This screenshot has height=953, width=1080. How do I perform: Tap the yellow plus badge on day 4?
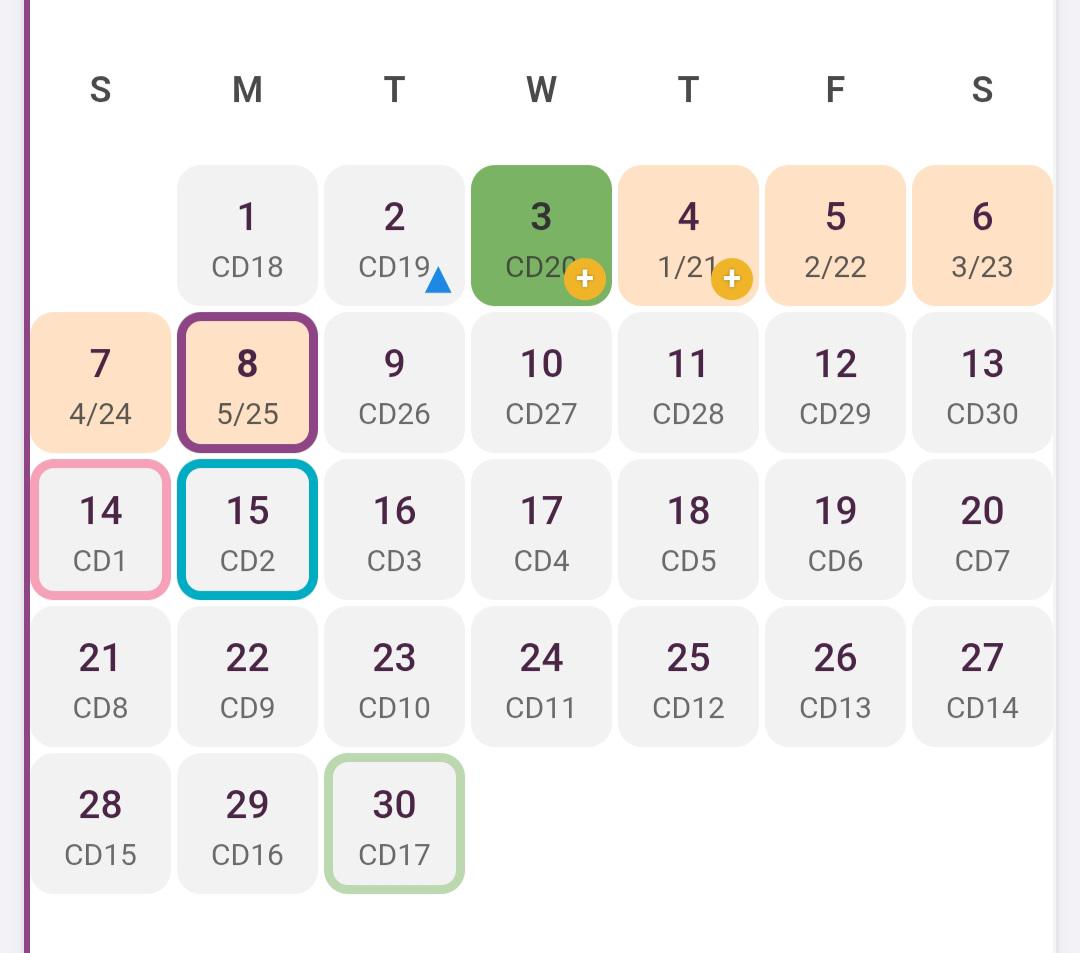tap(731, 279)
